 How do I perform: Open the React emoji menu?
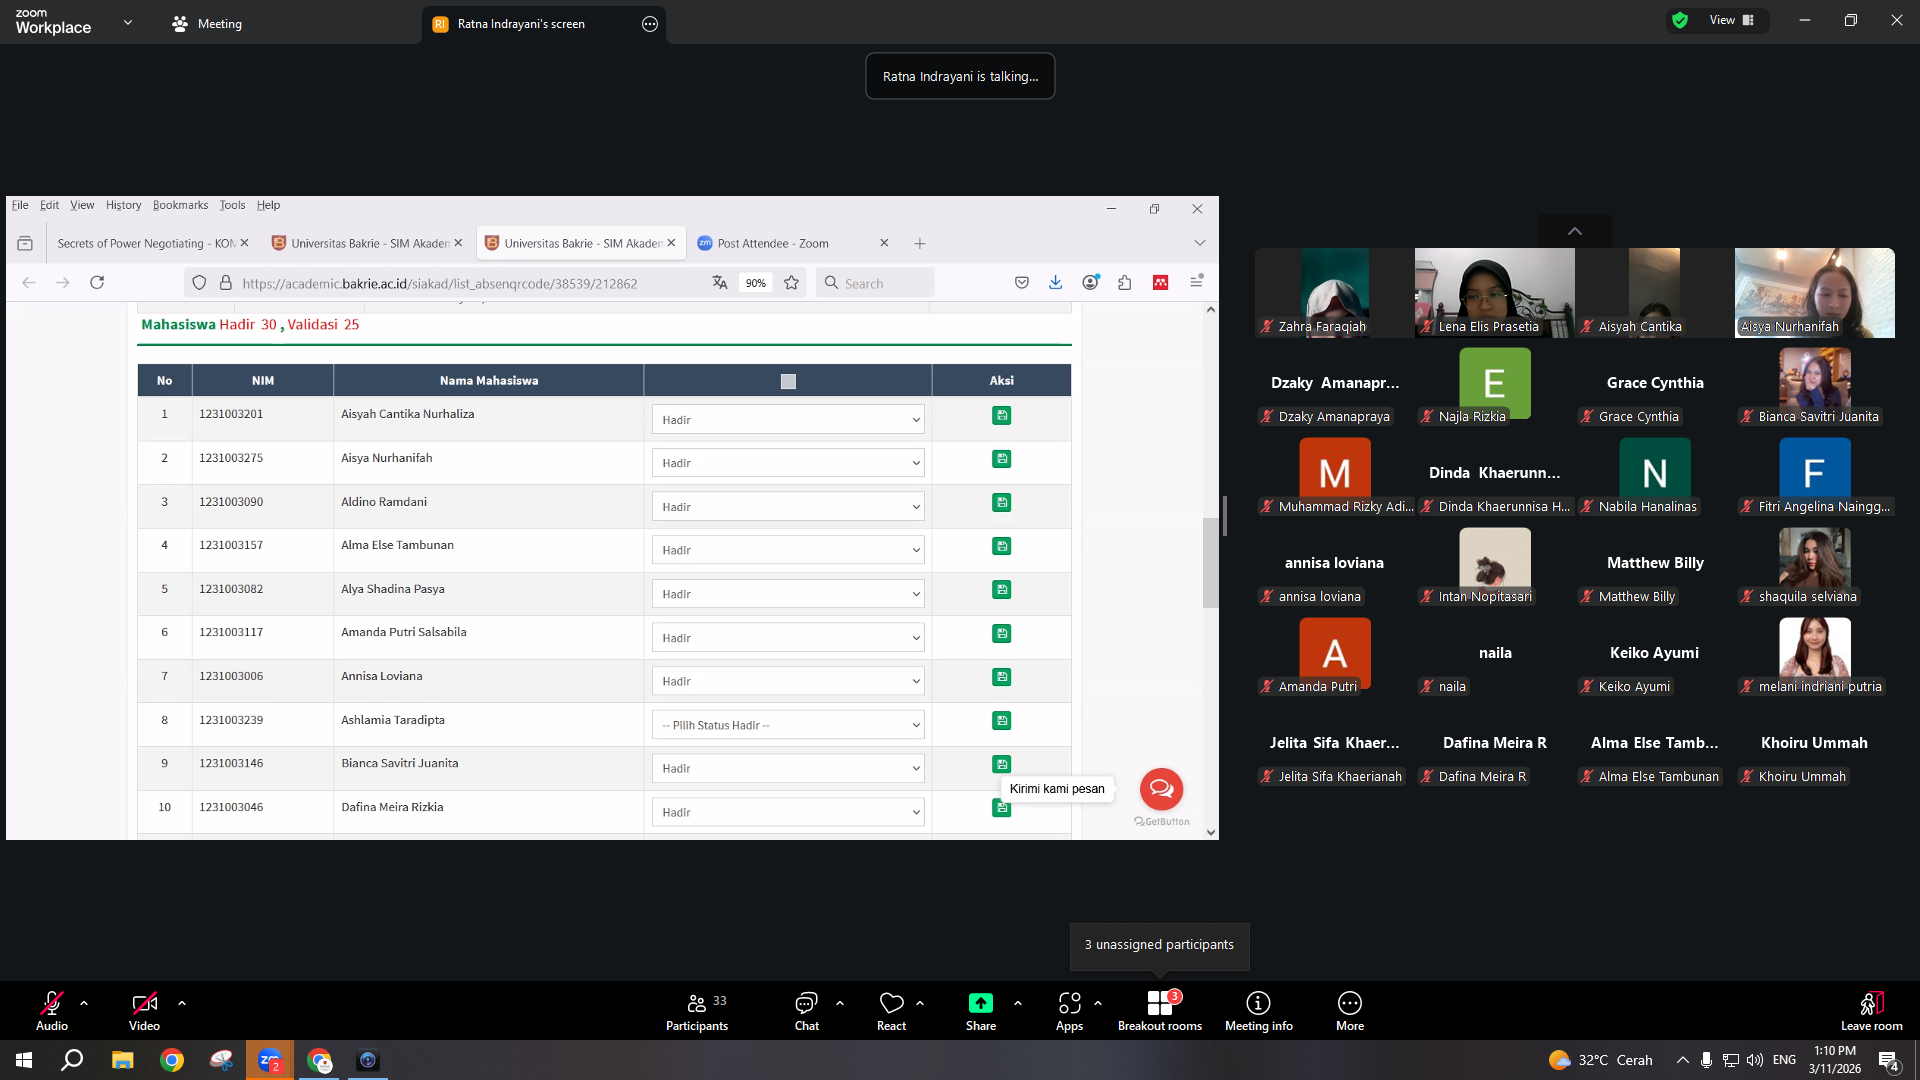pyautogui.click(x=891, y=1011)
